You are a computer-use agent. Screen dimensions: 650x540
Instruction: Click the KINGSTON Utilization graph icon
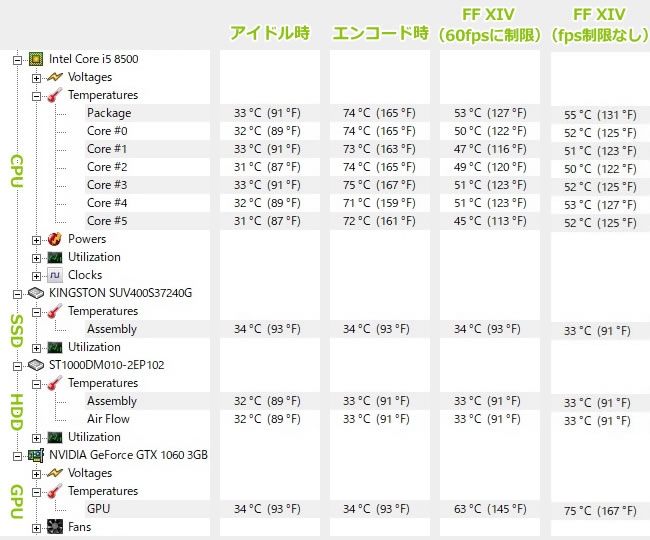pyautogui.click(x=55, y=347)
